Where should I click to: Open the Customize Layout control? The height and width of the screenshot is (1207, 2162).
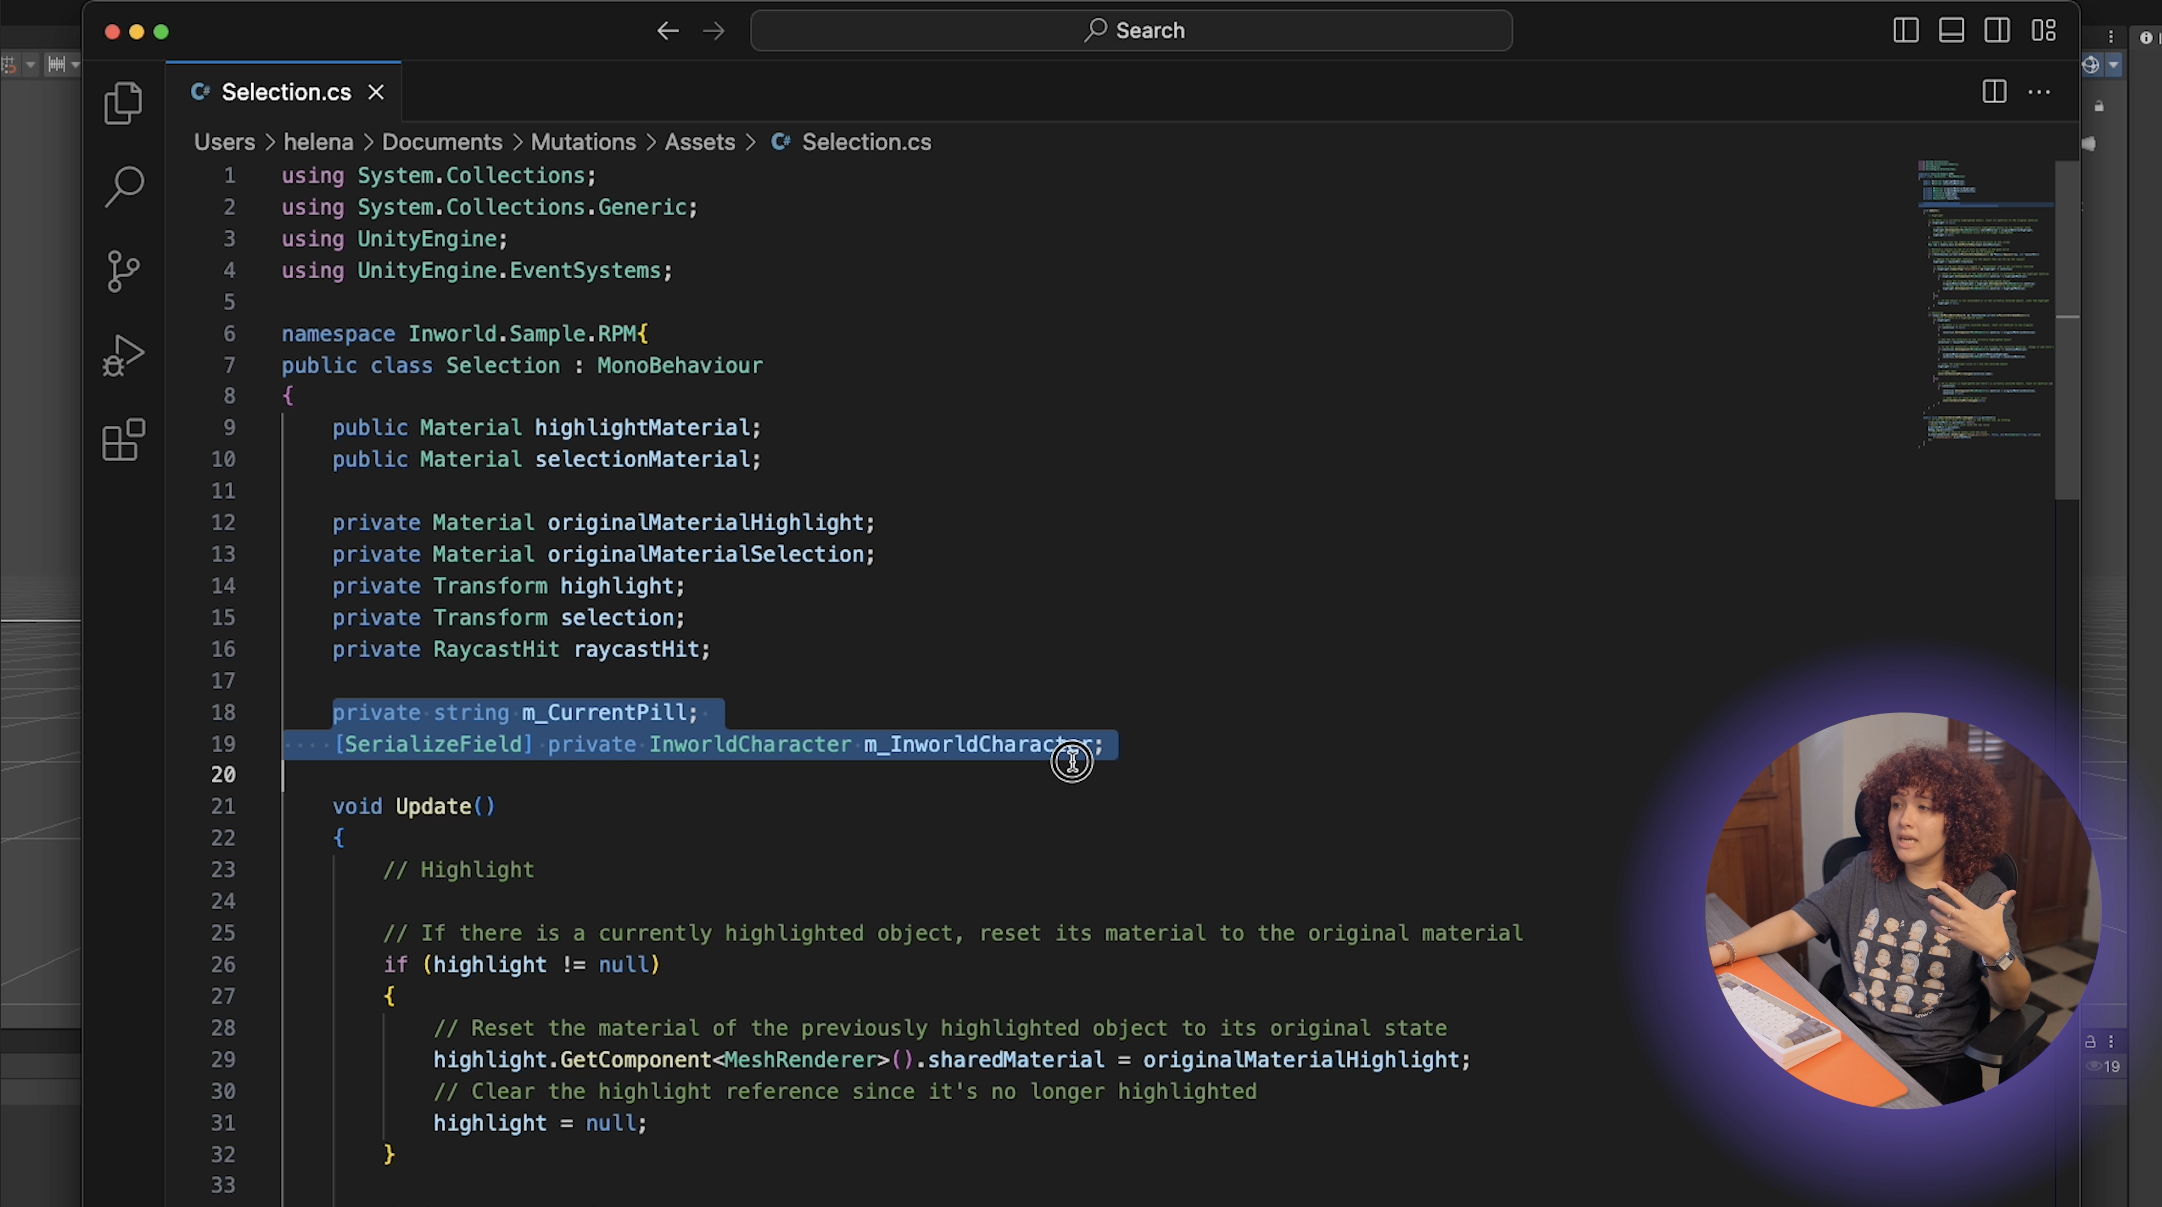(x=2043, y=30)
